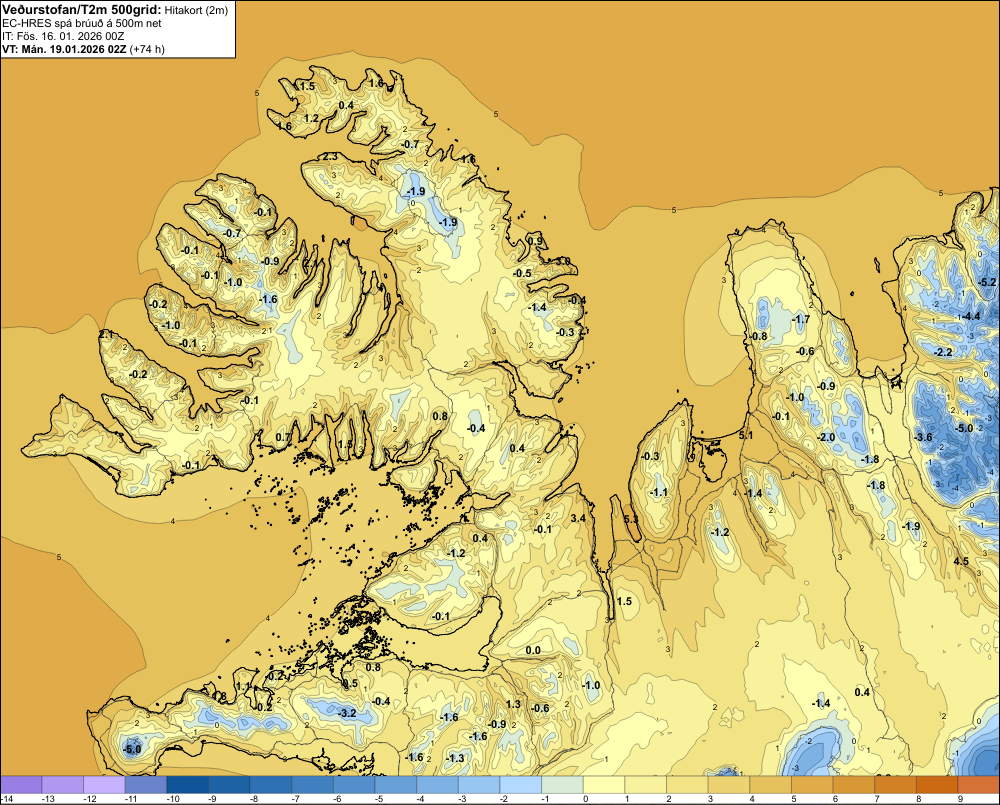This screenshot has height=805, width=1000.
Task: Click the '-1.1' temperature value on the map
Action: click(658, 492)
